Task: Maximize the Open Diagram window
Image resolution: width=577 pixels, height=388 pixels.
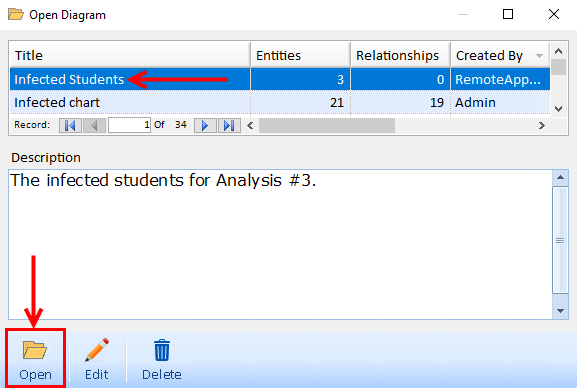Action: pos(508,14)
